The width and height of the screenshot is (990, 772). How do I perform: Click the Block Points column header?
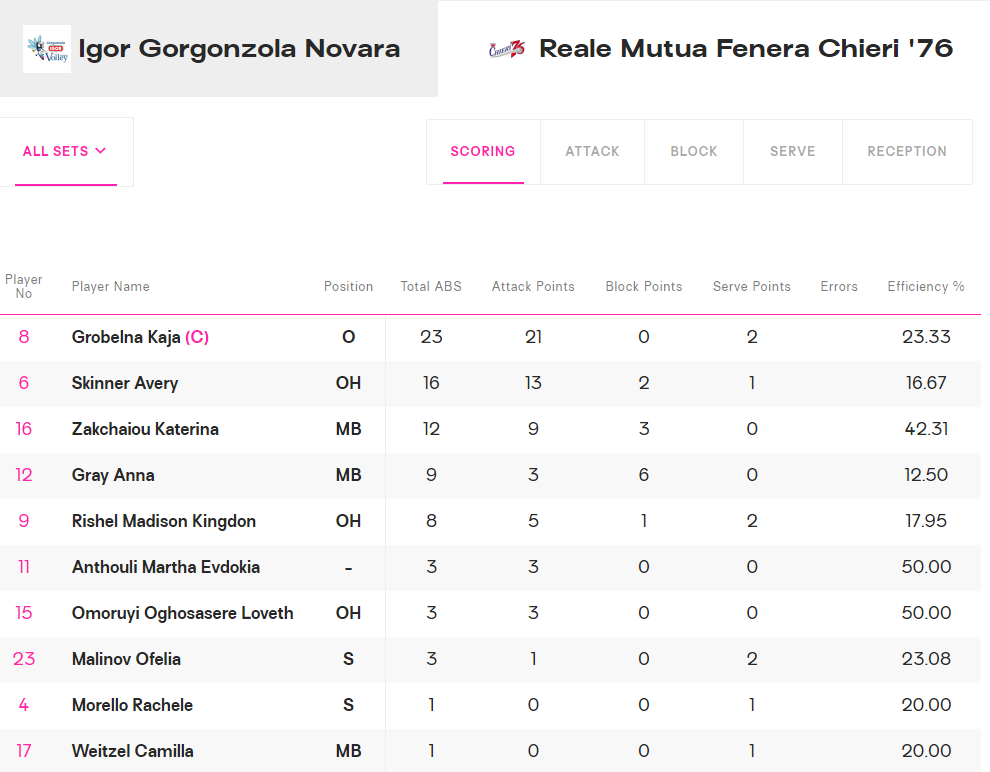(x=644, y=287)
